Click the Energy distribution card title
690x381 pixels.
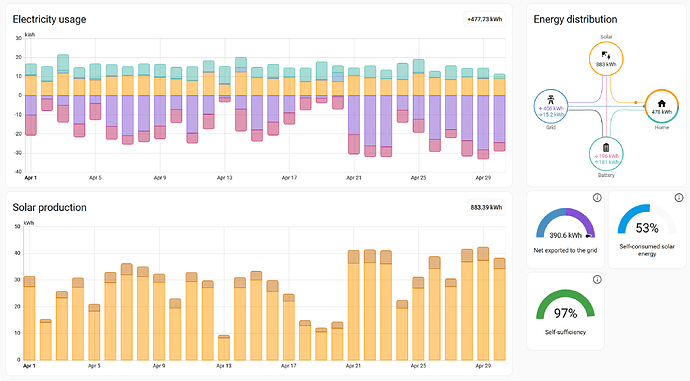coord(575,19)
